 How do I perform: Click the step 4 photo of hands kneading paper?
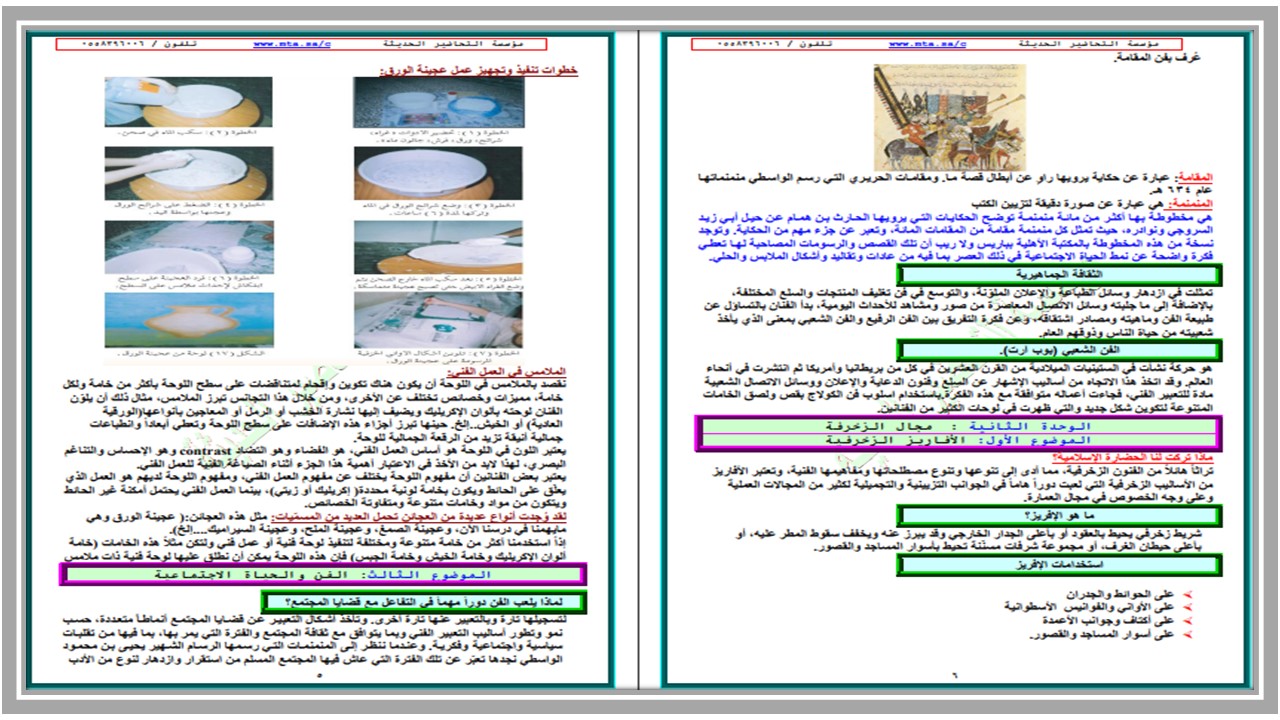pos(188,174)
